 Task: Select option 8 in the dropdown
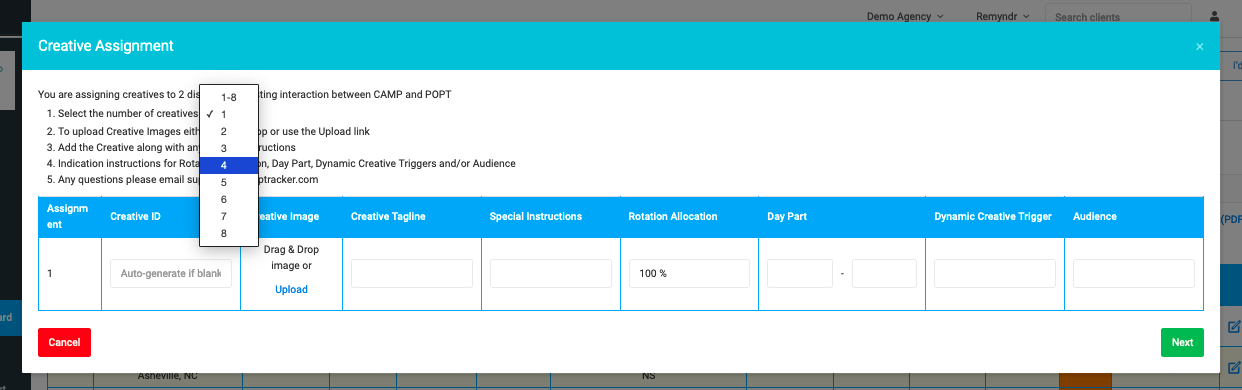click(x=229, y=233)
